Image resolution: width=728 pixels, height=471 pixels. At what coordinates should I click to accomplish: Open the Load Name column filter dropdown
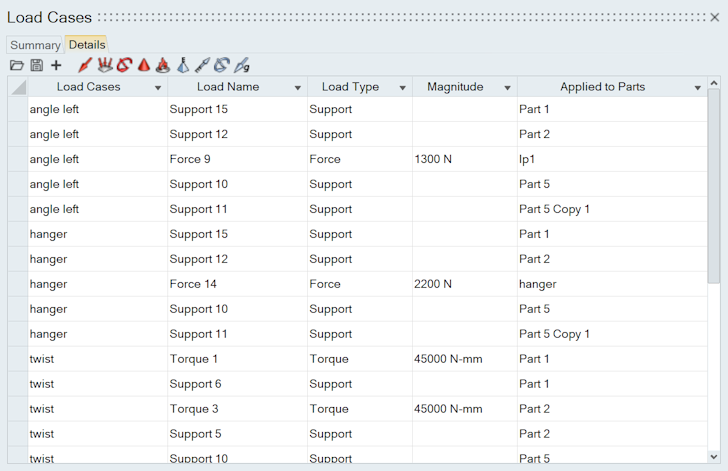click(x=298, y=88)
